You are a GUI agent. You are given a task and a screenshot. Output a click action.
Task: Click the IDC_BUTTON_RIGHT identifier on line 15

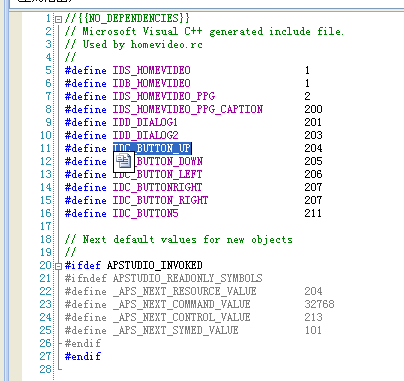click(160, 200)
